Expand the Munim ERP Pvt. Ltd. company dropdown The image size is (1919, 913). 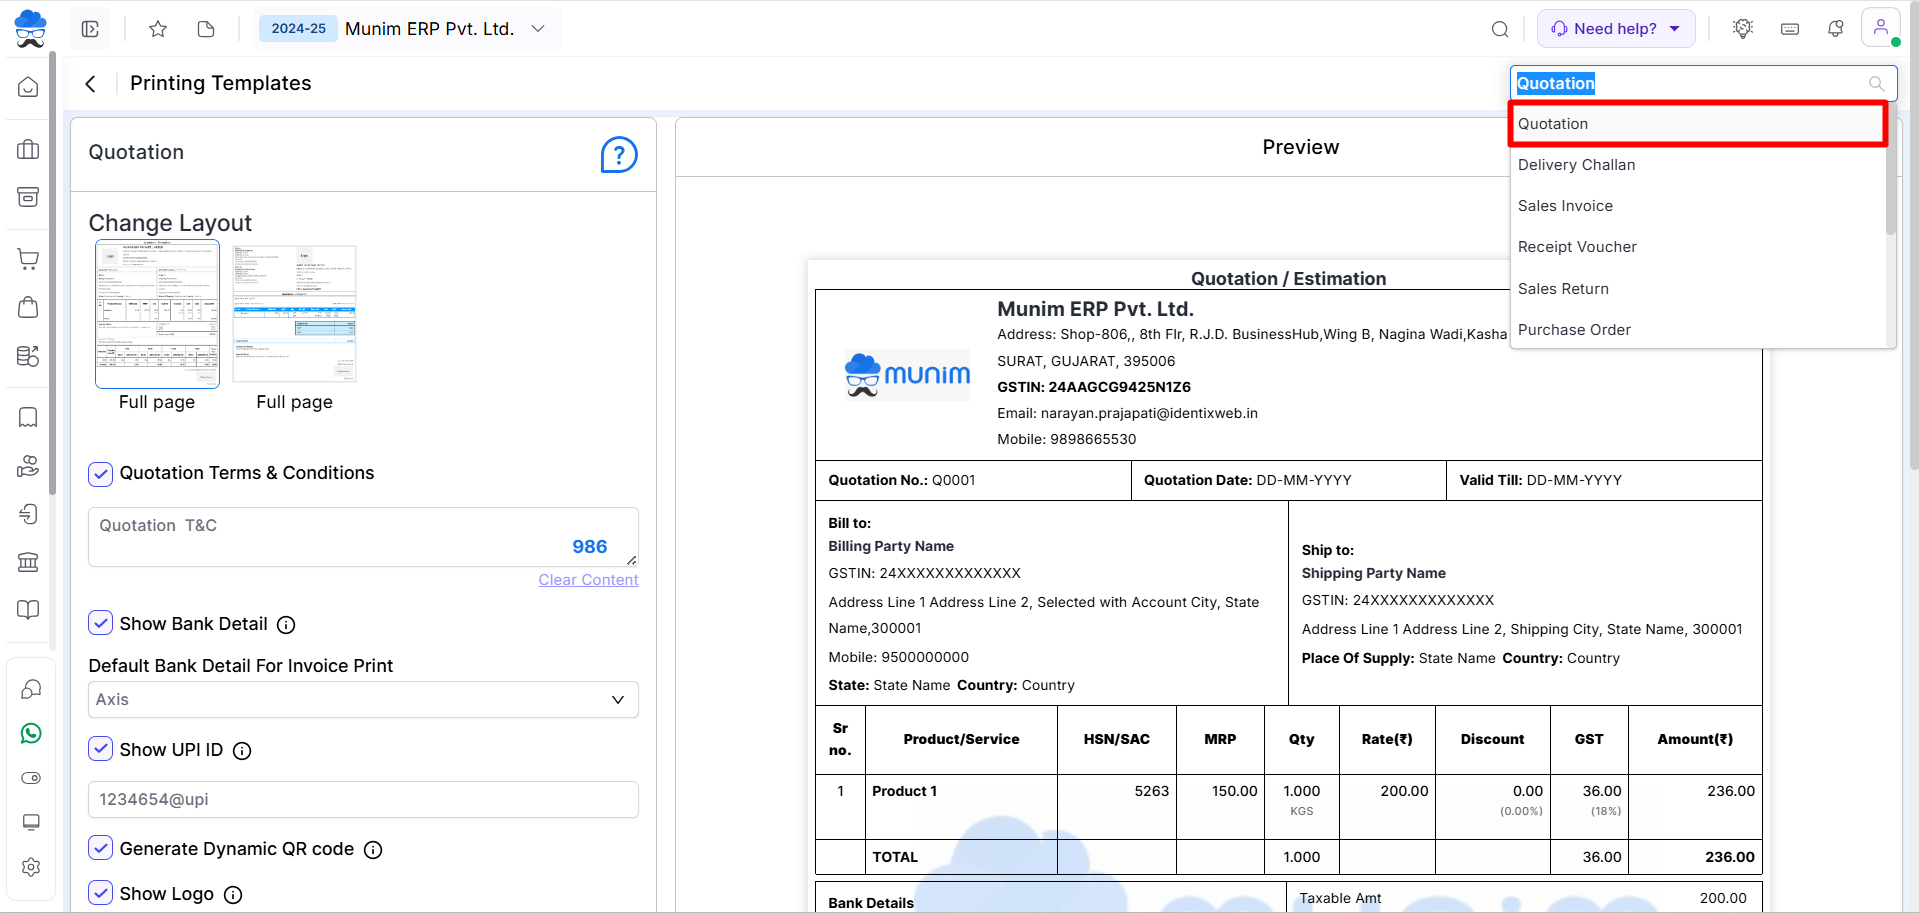pos(538,29)
